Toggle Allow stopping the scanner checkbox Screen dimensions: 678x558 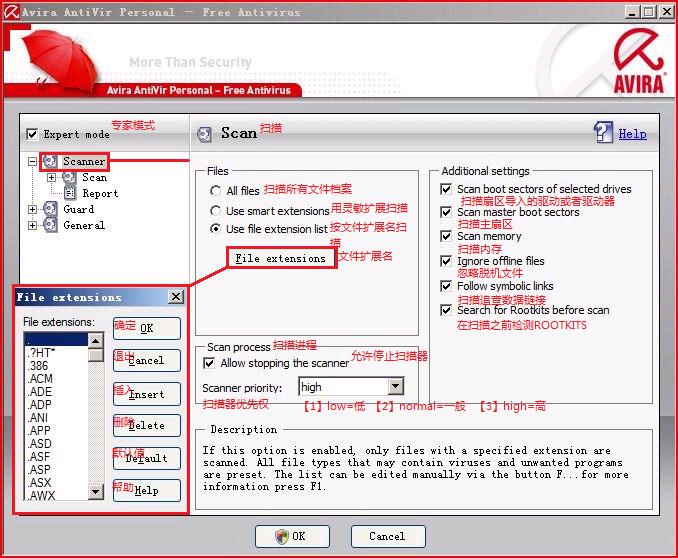point(209,363)
